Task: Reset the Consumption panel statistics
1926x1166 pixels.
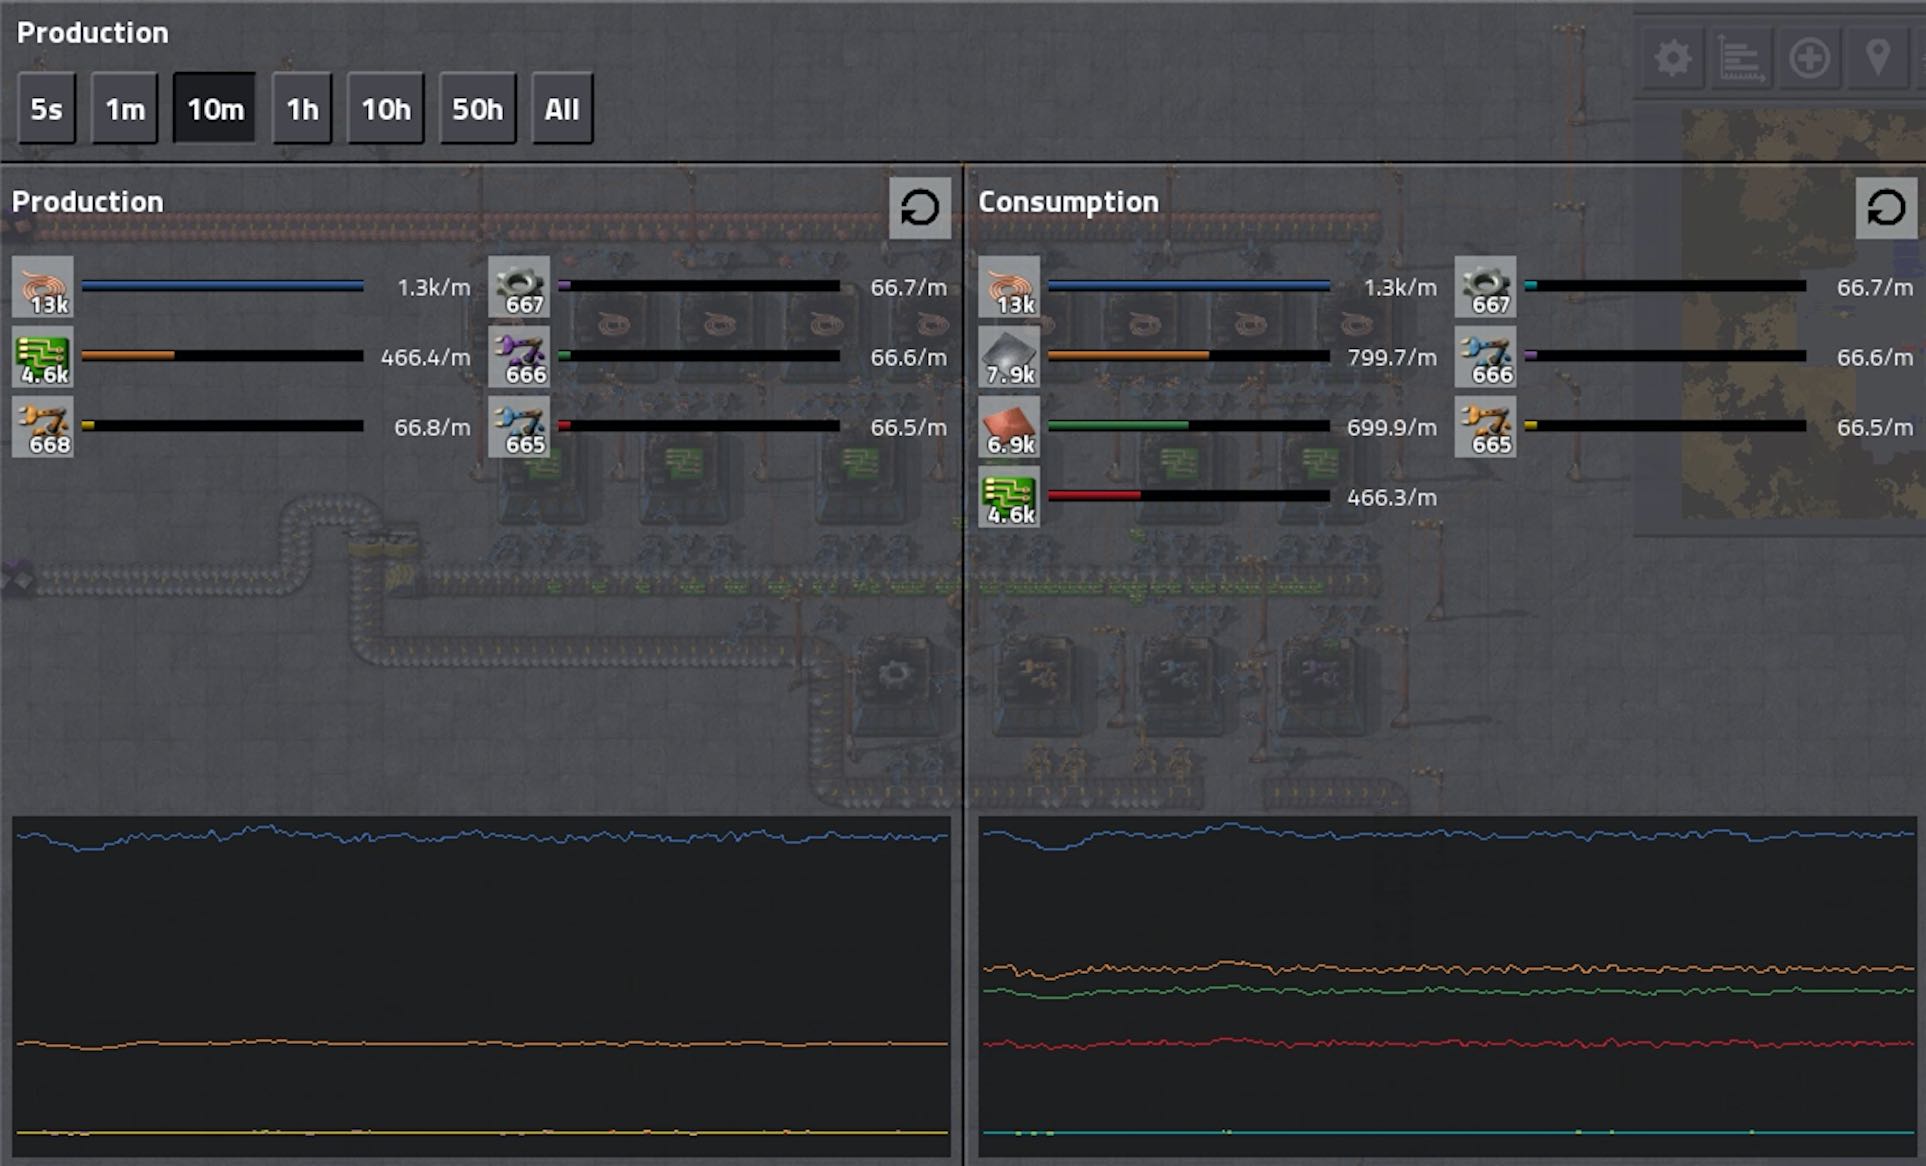Action: tap(1886, 208)
